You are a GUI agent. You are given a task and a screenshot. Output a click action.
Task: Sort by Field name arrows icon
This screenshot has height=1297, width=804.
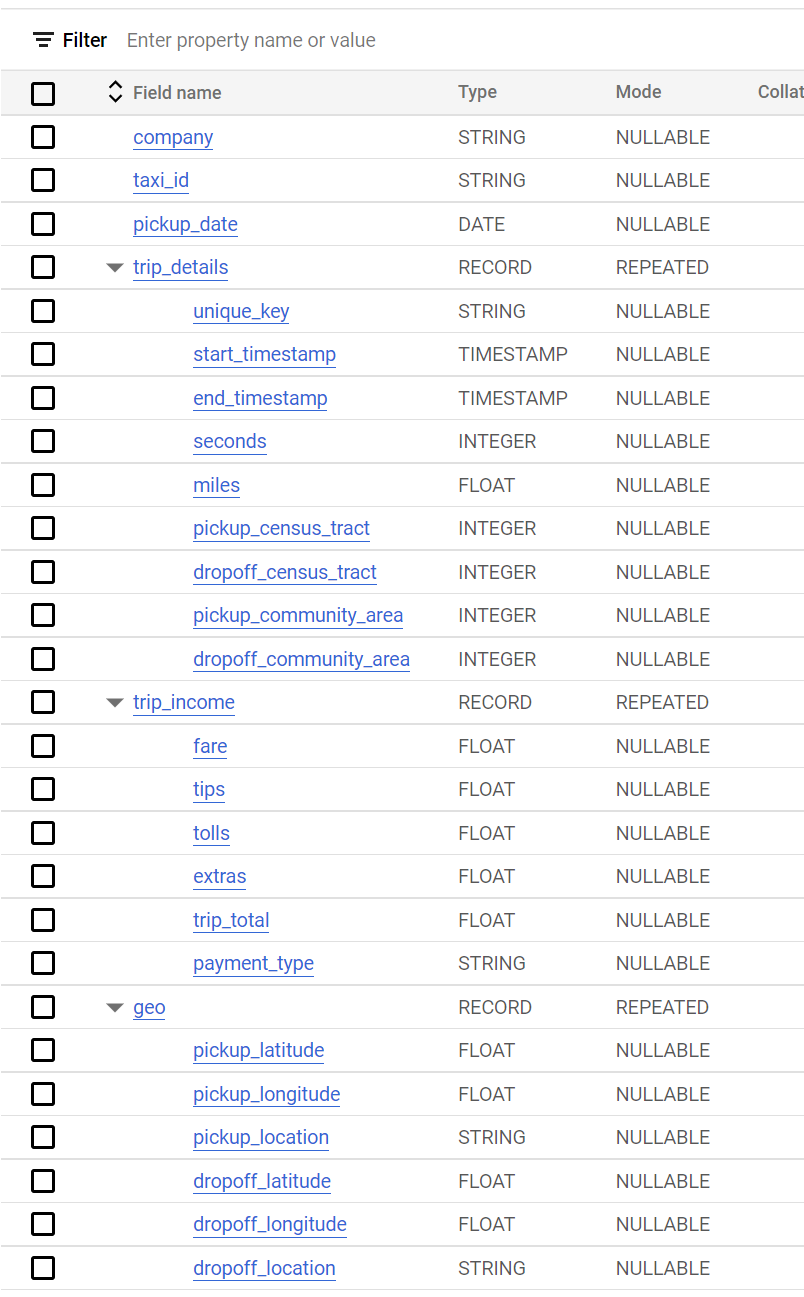(115, 92)
